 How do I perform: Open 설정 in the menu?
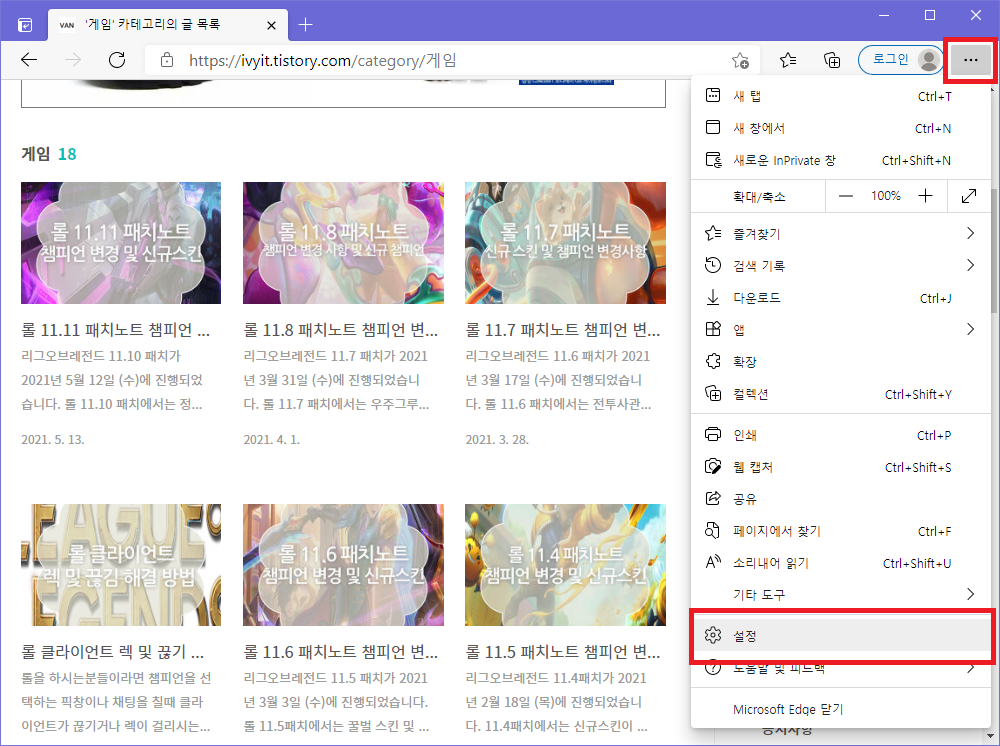pos(841,636)
